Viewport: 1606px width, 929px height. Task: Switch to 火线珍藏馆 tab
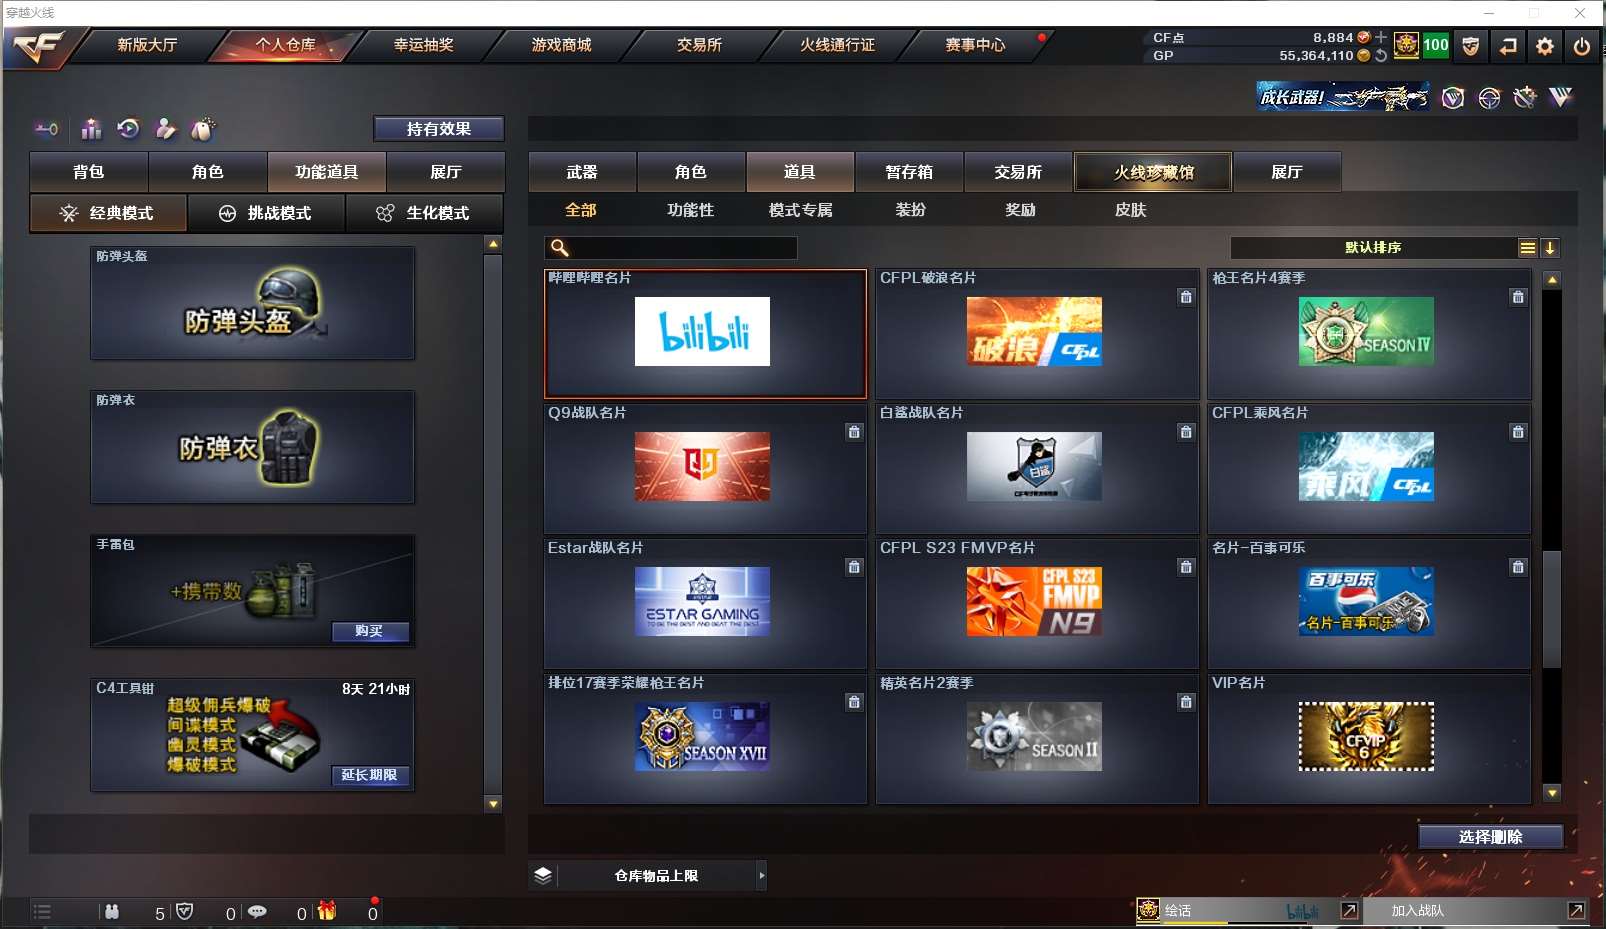(1153, 172)
